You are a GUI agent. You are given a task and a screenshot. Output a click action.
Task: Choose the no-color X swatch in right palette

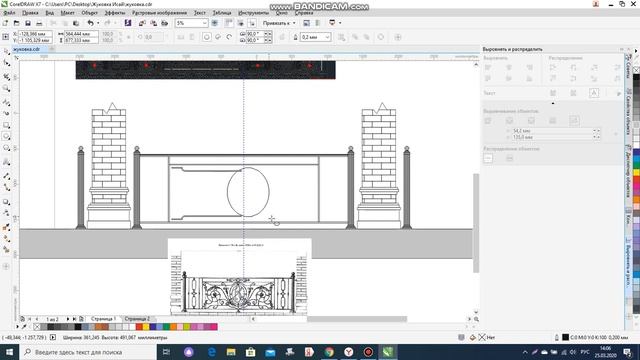[636, 70]
